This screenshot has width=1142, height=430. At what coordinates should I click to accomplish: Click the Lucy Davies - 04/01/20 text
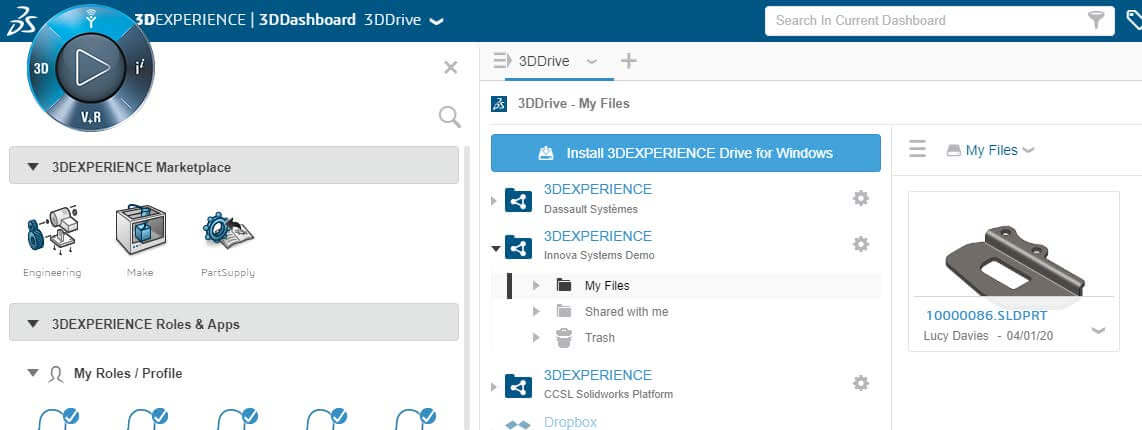(988, 336)
